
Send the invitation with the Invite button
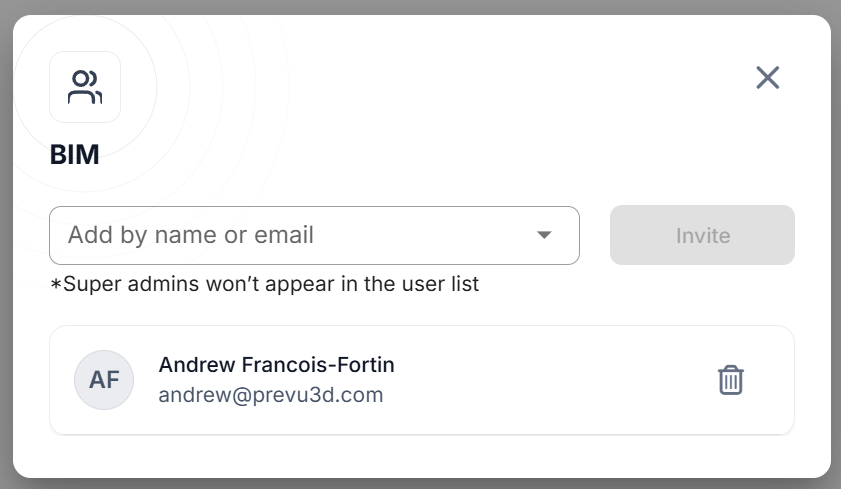702,236
